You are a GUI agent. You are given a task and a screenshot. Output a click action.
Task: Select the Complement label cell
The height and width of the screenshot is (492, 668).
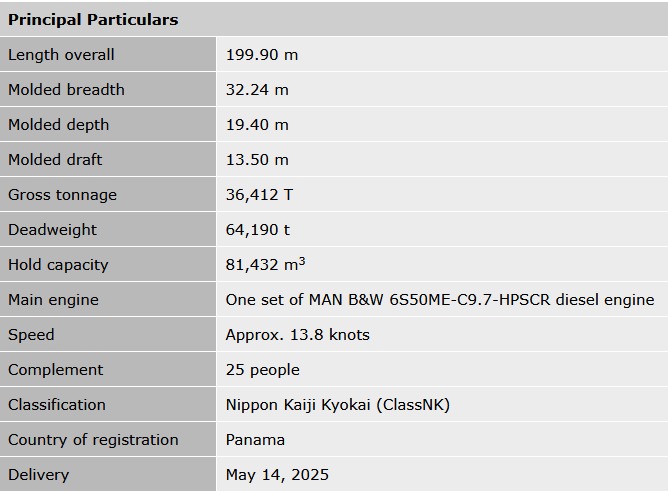tap(55, 370)
